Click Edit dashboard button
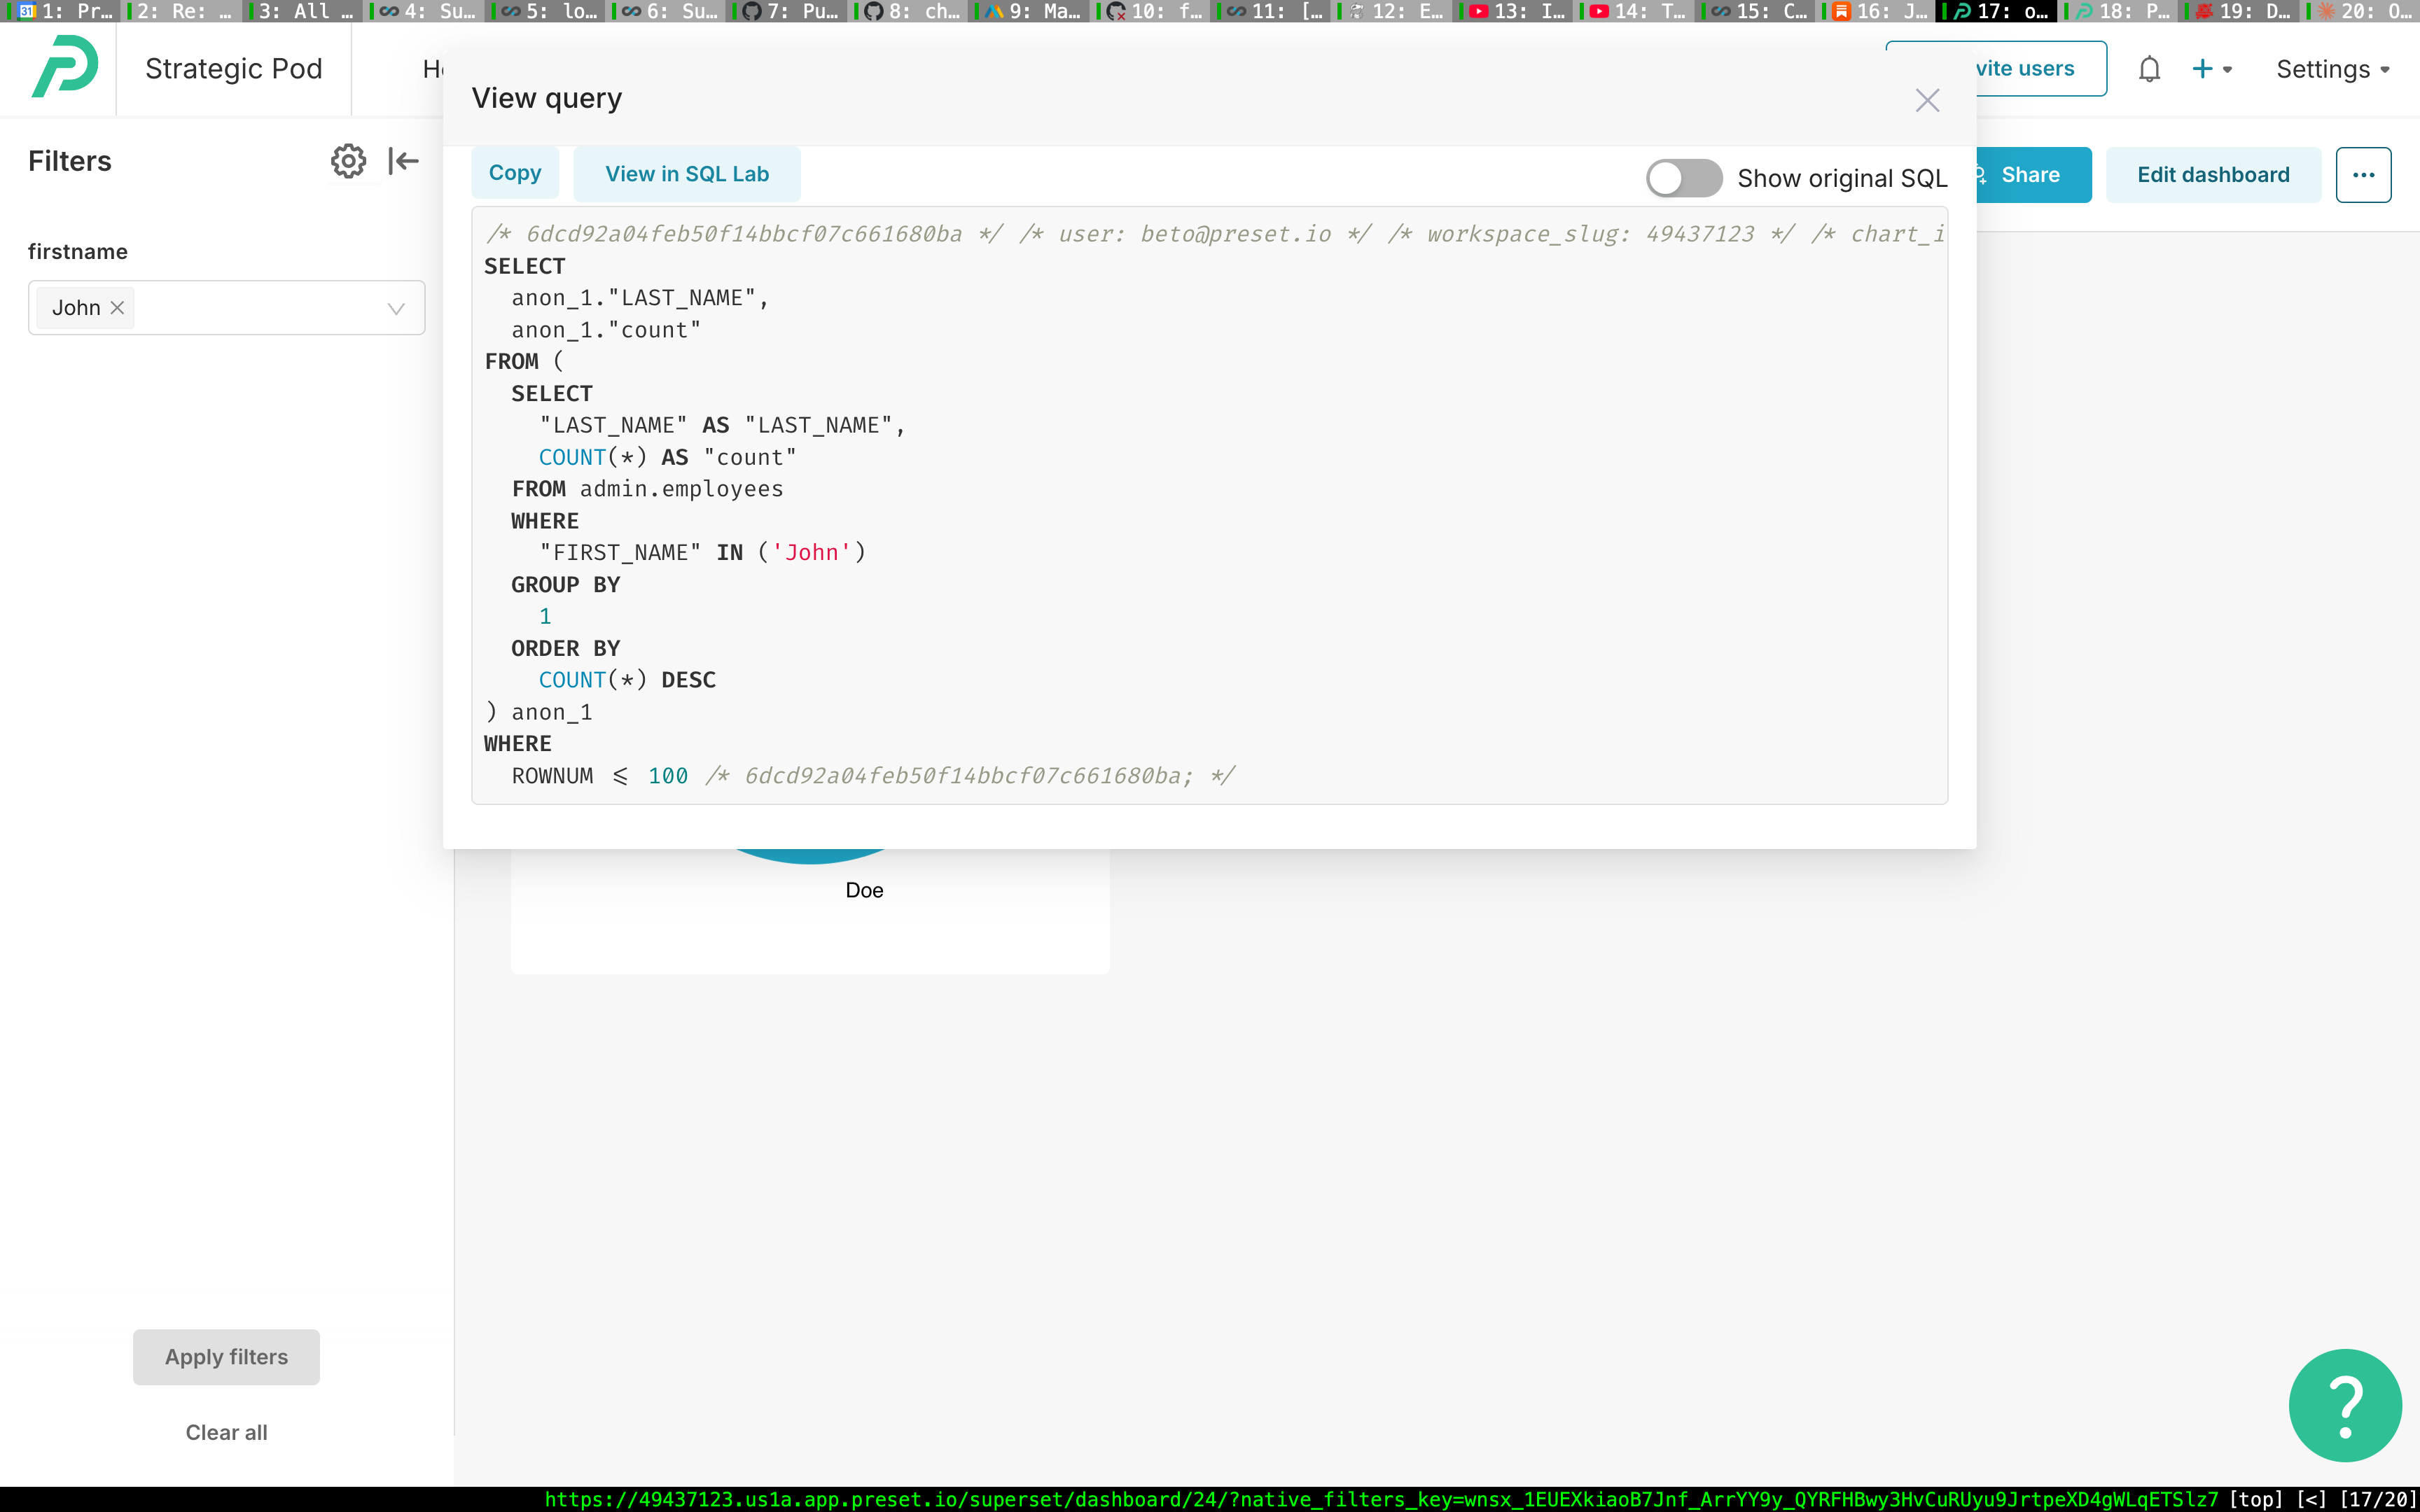The width and height of the screenshot is (2420, 1512). (2213, 175)
